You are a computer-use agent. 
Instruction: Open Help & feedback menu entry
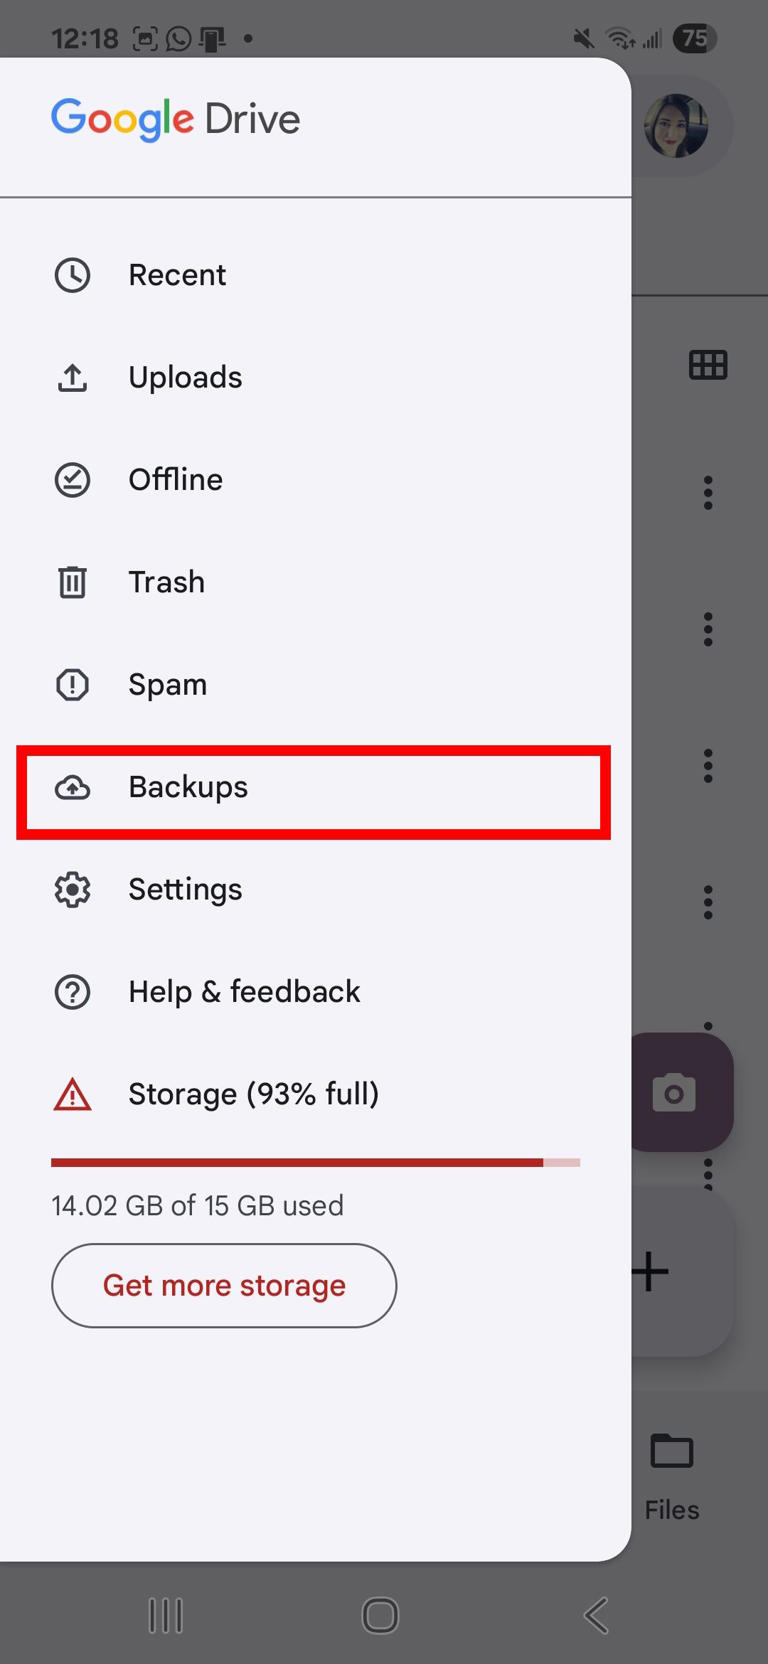coord(243,991)
